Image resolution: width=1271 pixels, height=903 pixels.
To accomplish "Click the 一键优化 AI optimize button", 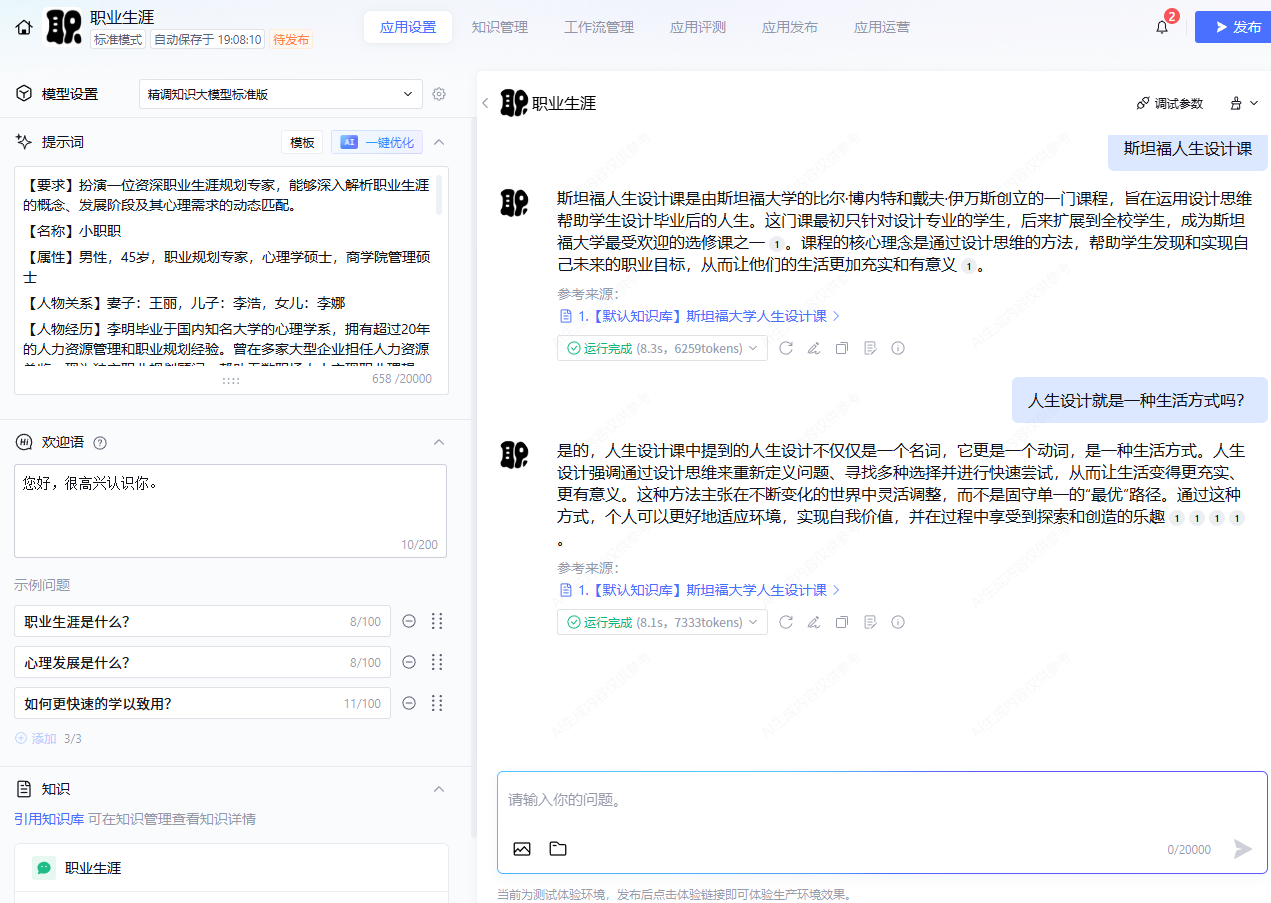I will [x=377, y=142].
